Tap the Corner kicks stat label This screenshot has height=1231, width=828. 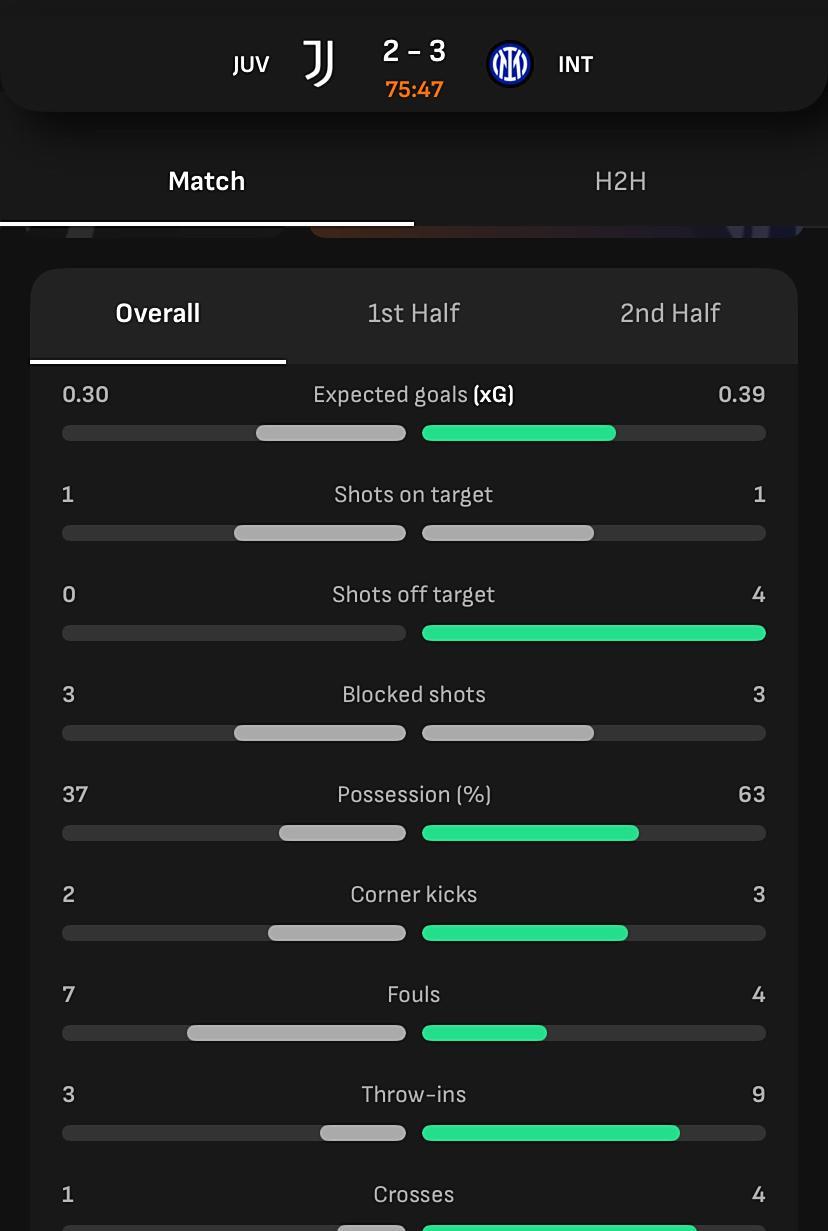click(414, 895)
